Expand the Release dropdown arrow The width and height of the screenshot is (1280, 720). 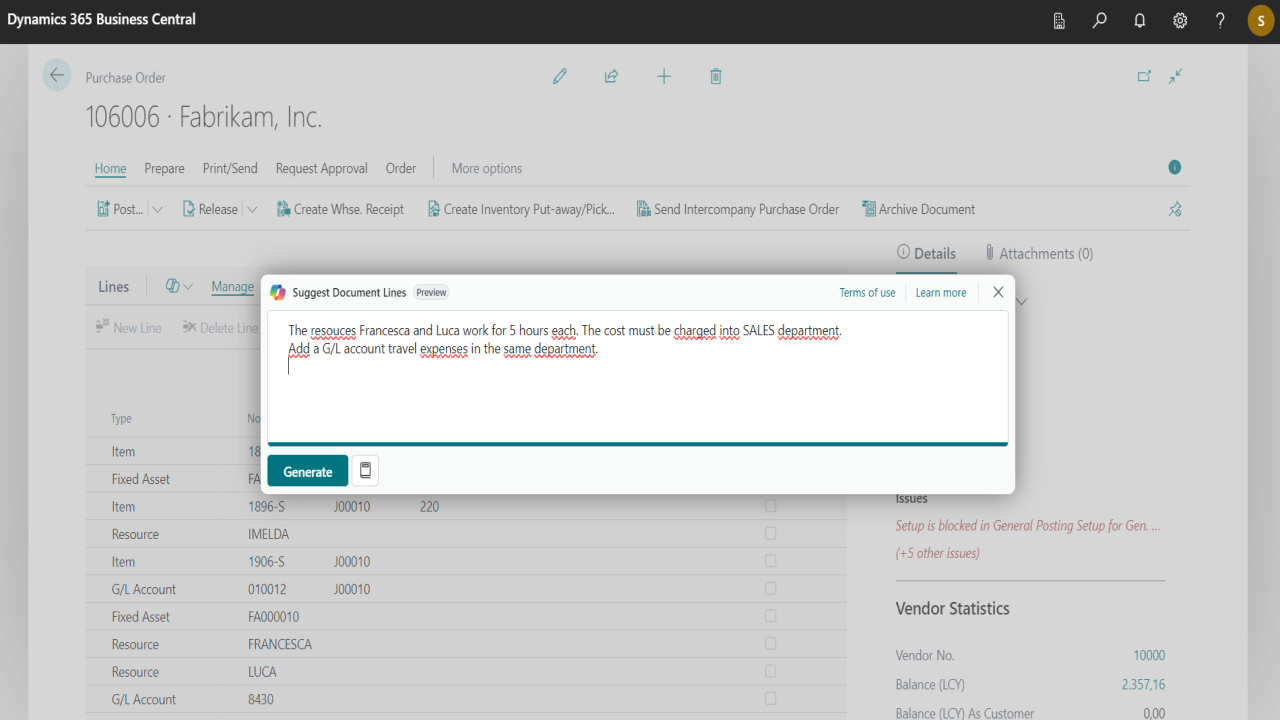252,209
